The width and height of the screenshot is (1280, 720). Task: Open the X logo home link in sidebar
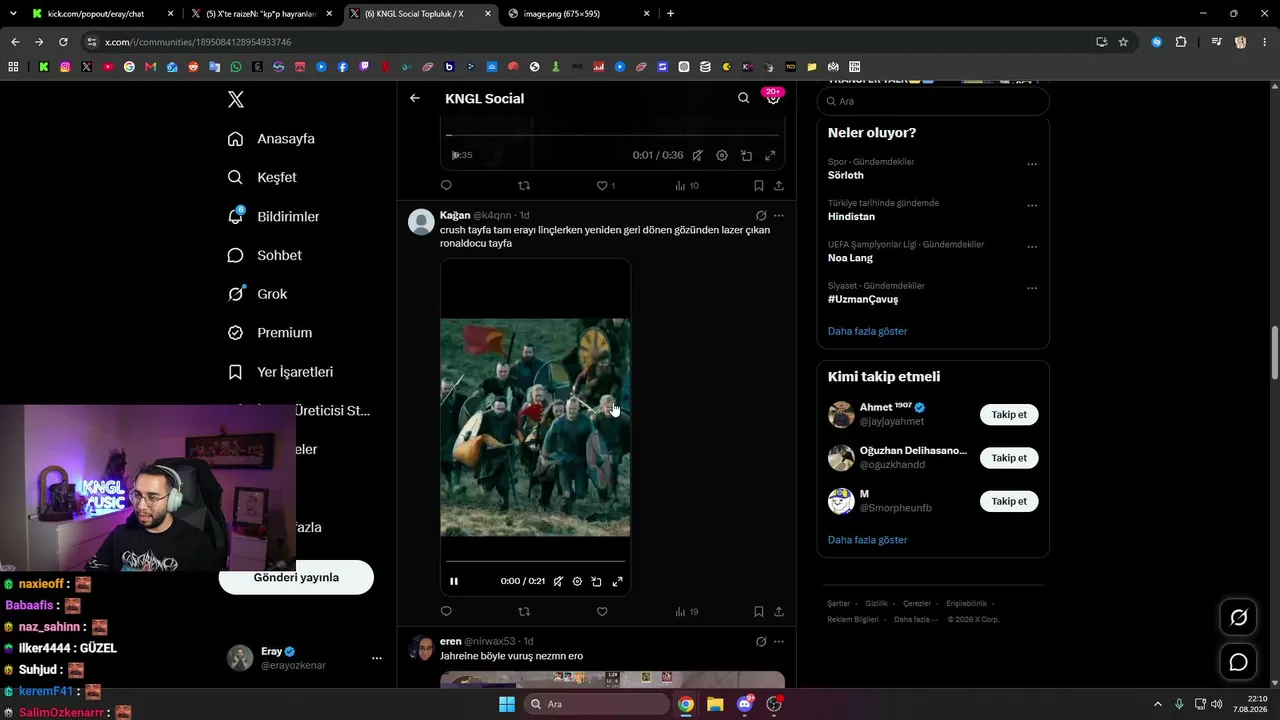236,99
